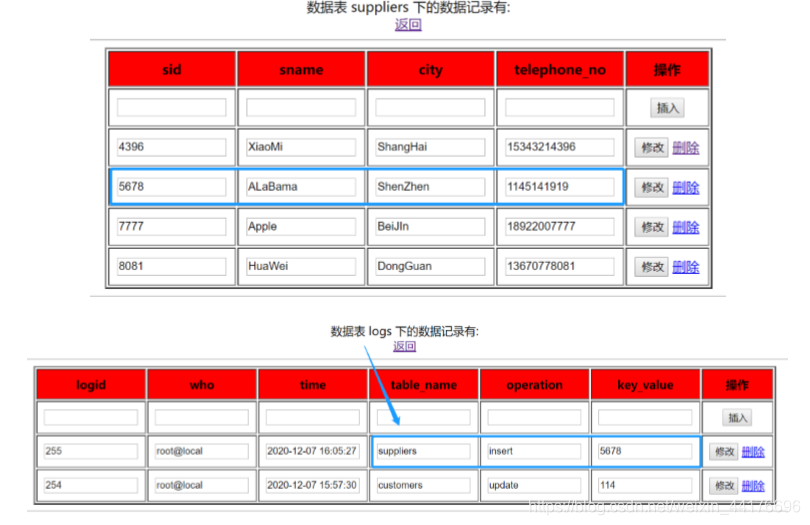Edit the key_value field containing 114

point(645,485)
